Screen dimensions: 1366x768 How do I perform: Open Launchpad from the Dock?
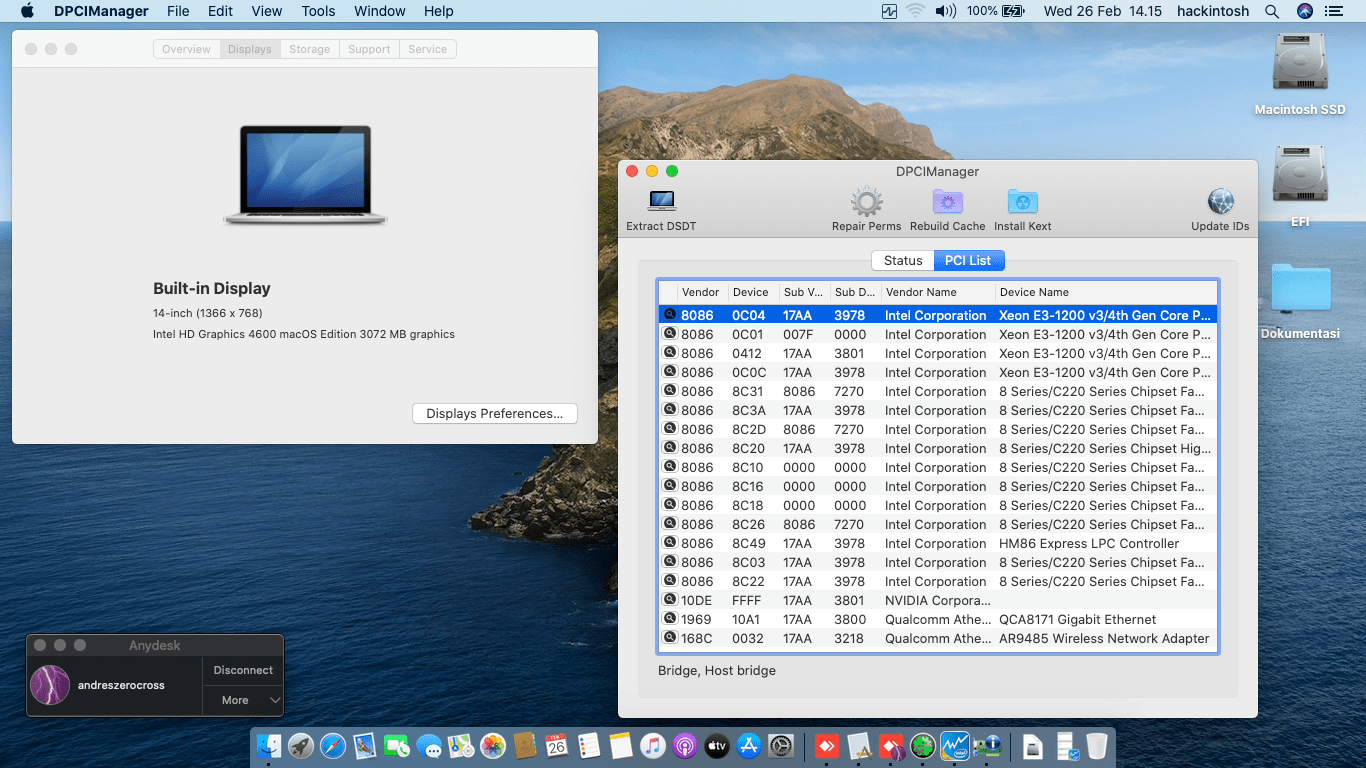click(x=300, y=746)
